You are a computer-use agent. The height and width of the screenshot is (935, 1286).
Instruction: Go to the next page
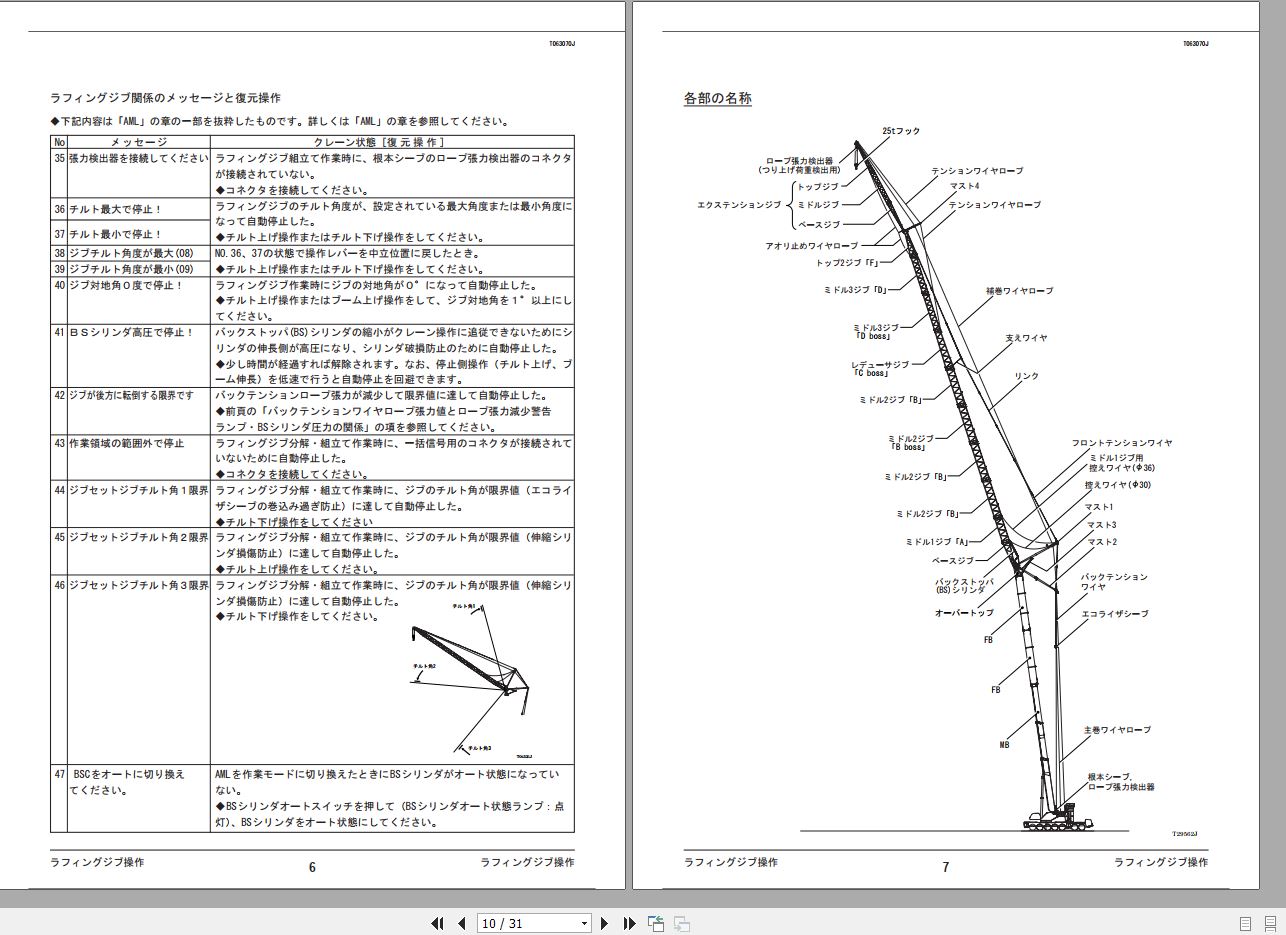[x=604, y=923]
